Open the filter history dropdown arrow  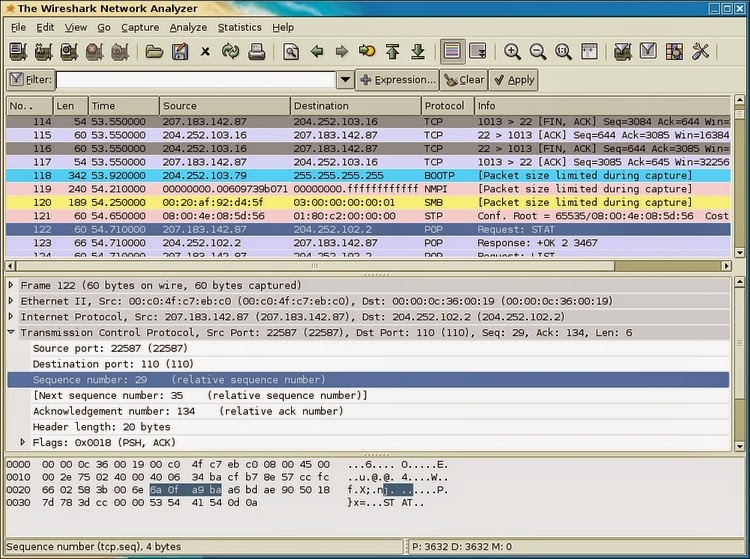[345, 80]
